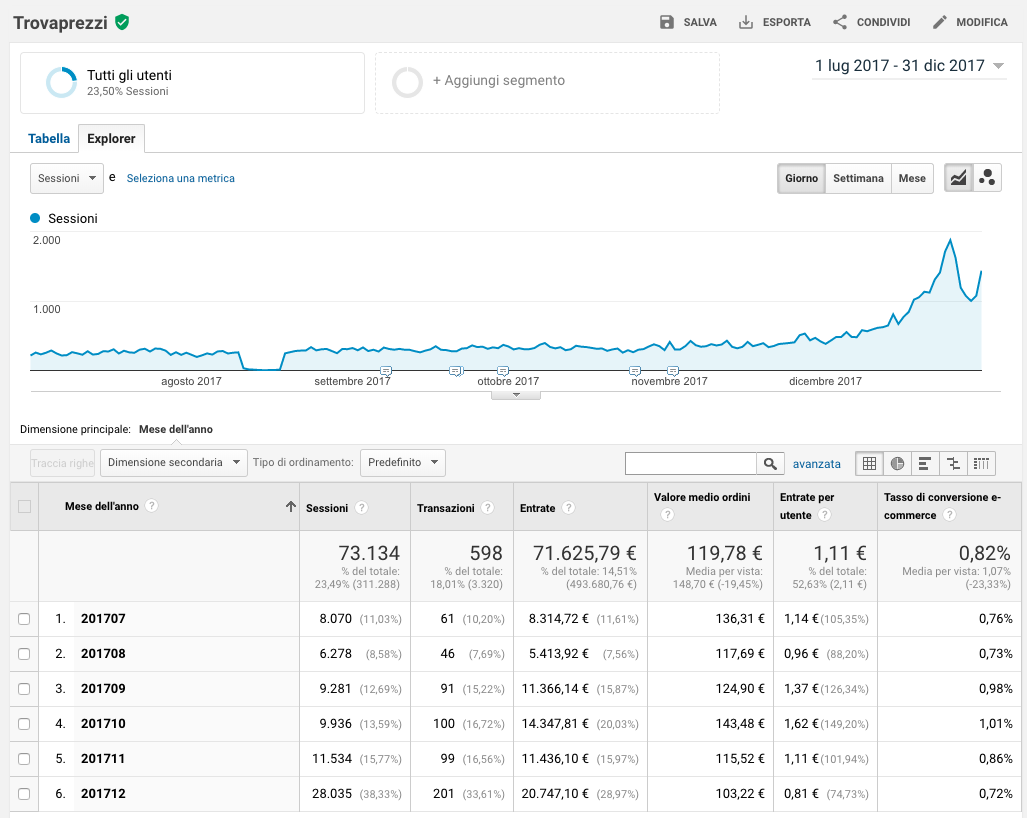Screen dimensions: 1027x818
Task: Click ESPORTA in the top toolbar
Action: (787, 22)
